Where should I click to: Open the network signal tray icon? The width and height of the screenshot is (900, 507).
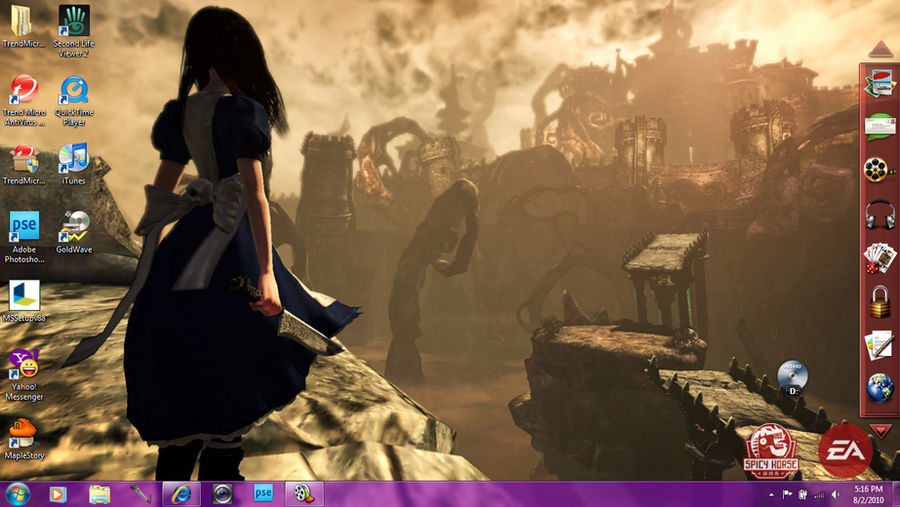coord(820,494)
